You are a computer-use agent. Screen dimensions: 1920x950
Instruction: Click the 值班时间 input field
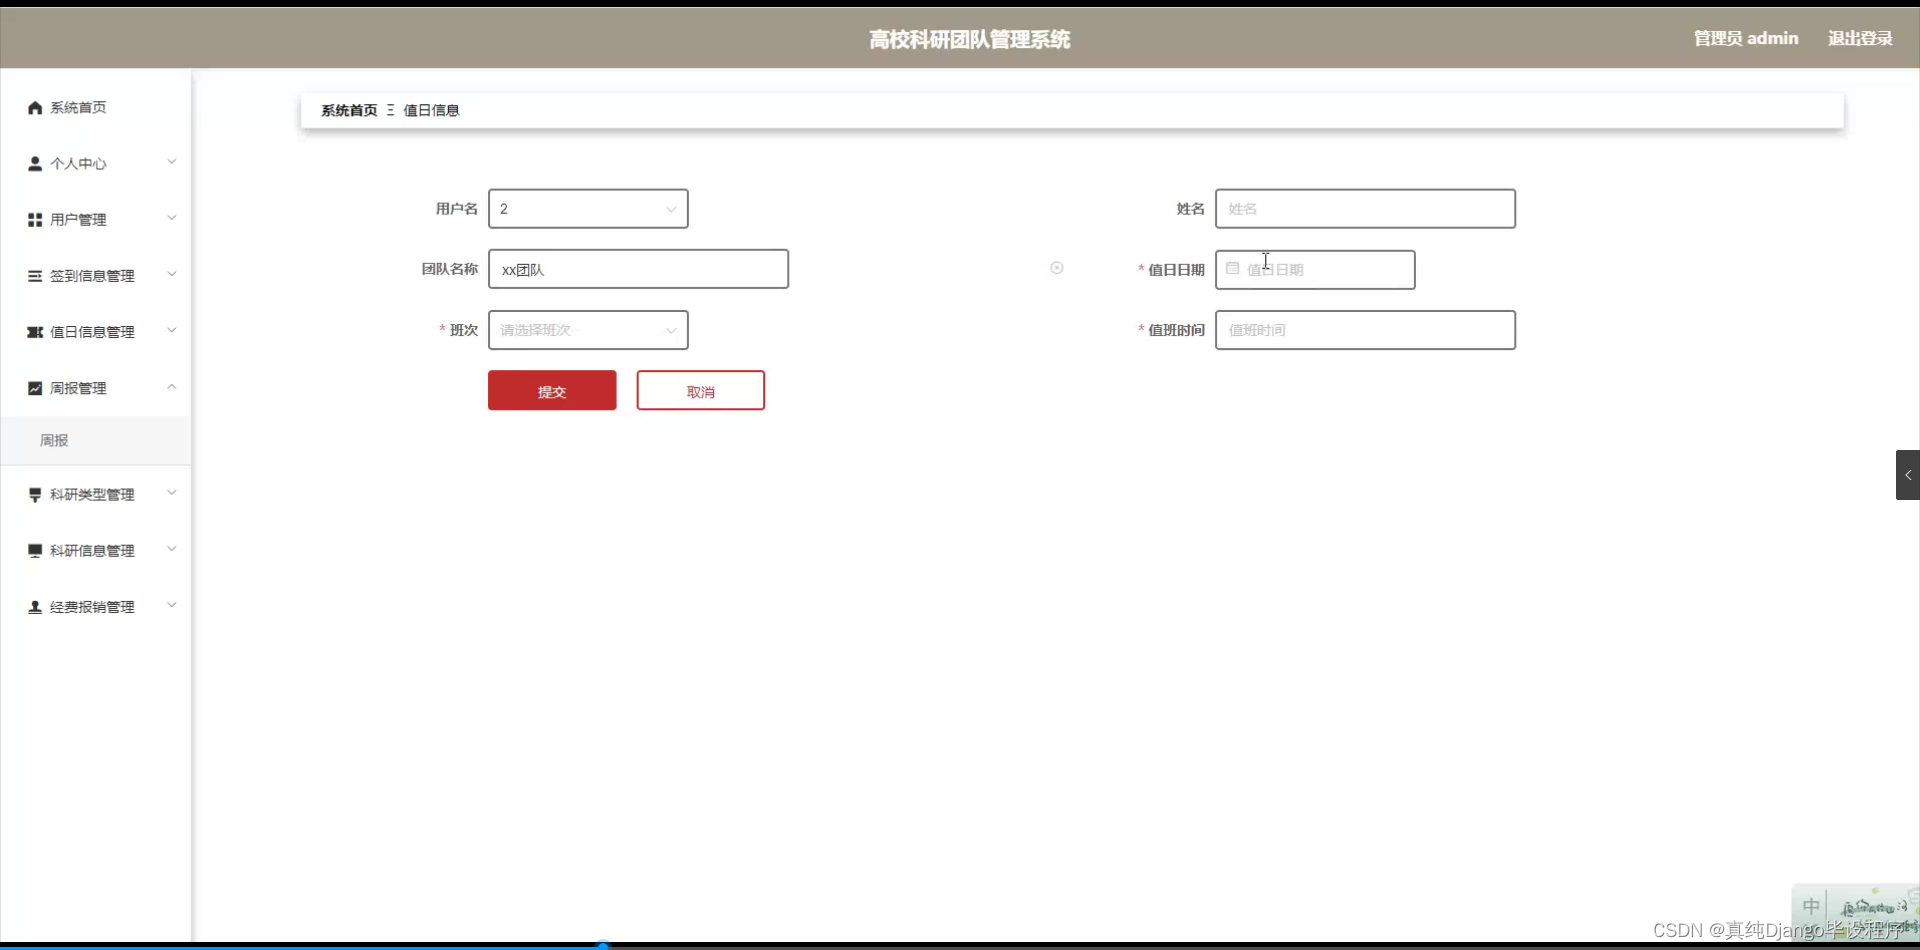(1365, 330)
